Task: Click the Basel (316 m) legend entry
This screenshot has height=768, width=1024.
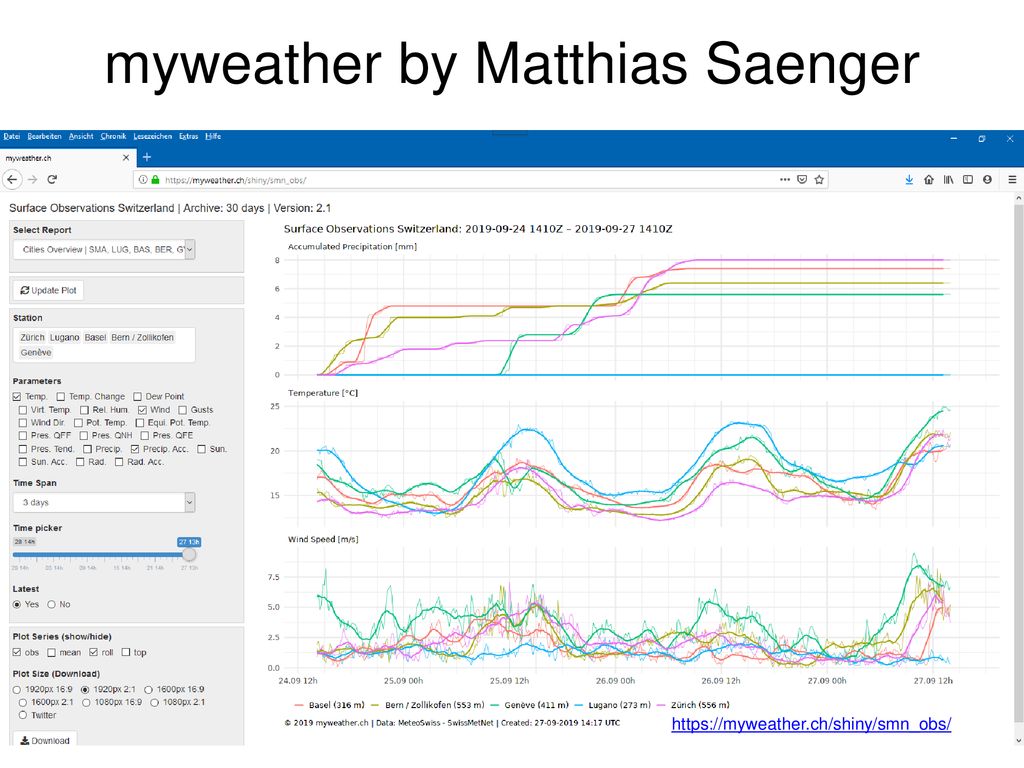Action: point(328,705)
